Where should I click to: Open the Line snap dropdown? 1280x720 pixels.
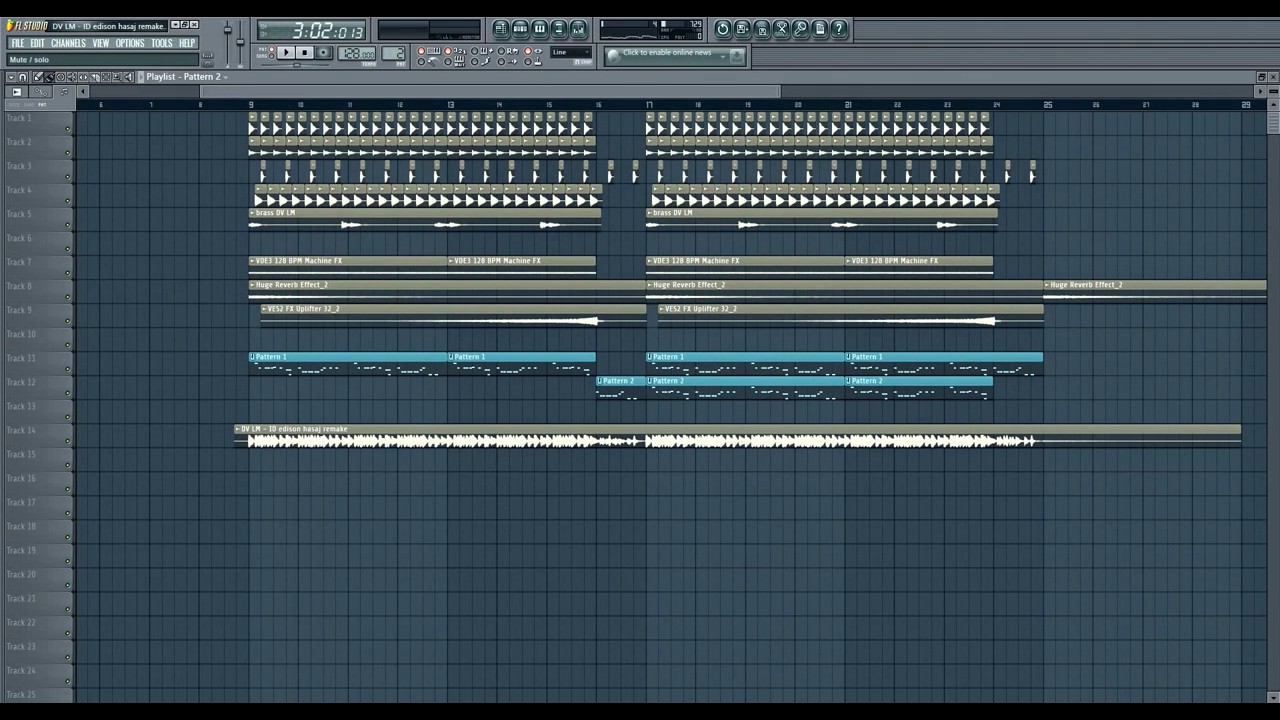pyautogui.click(x=570, y=52)
